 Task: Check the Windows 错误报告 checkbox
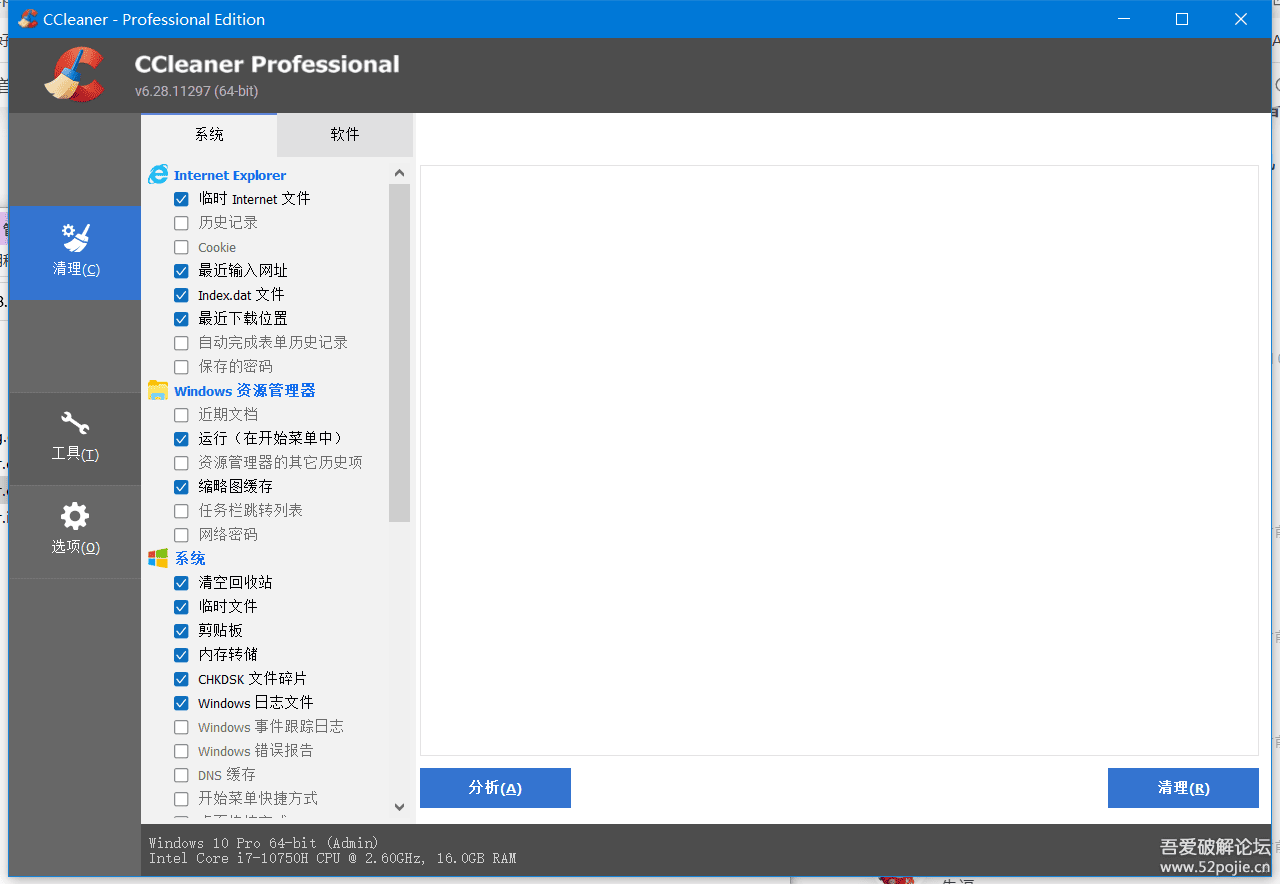(x=181, y=751)
